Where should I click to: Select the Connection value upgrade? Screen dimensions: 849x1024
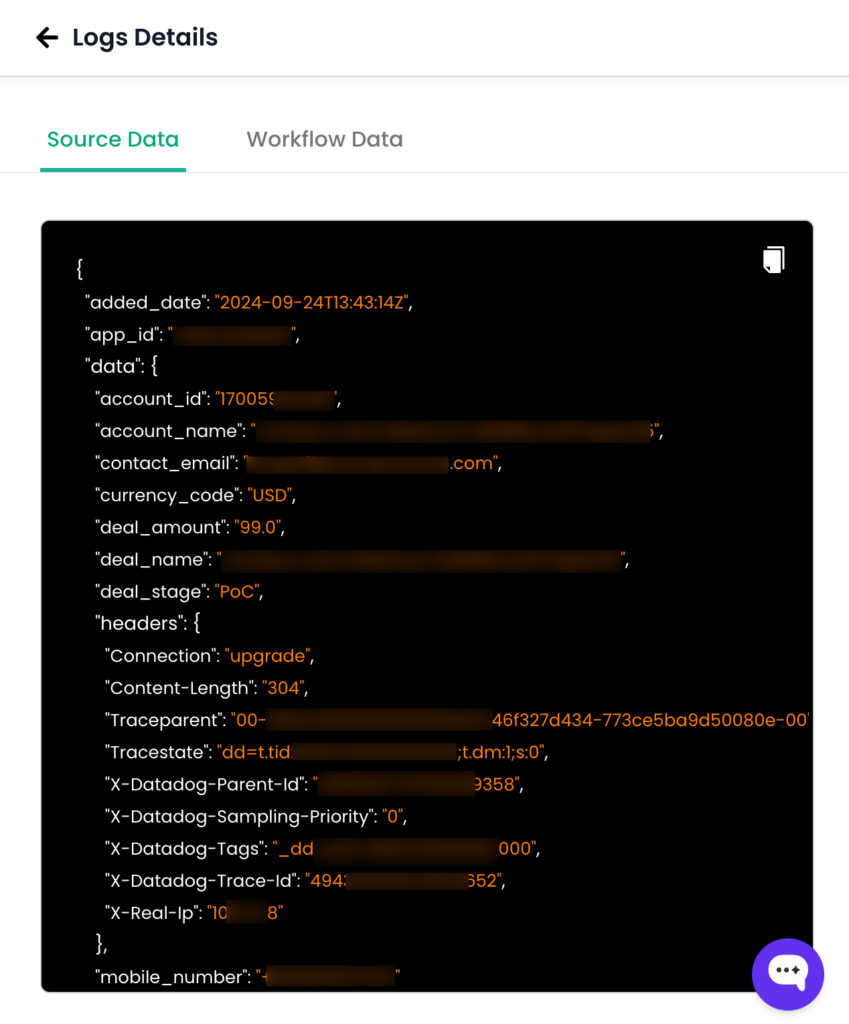point(267,656)
